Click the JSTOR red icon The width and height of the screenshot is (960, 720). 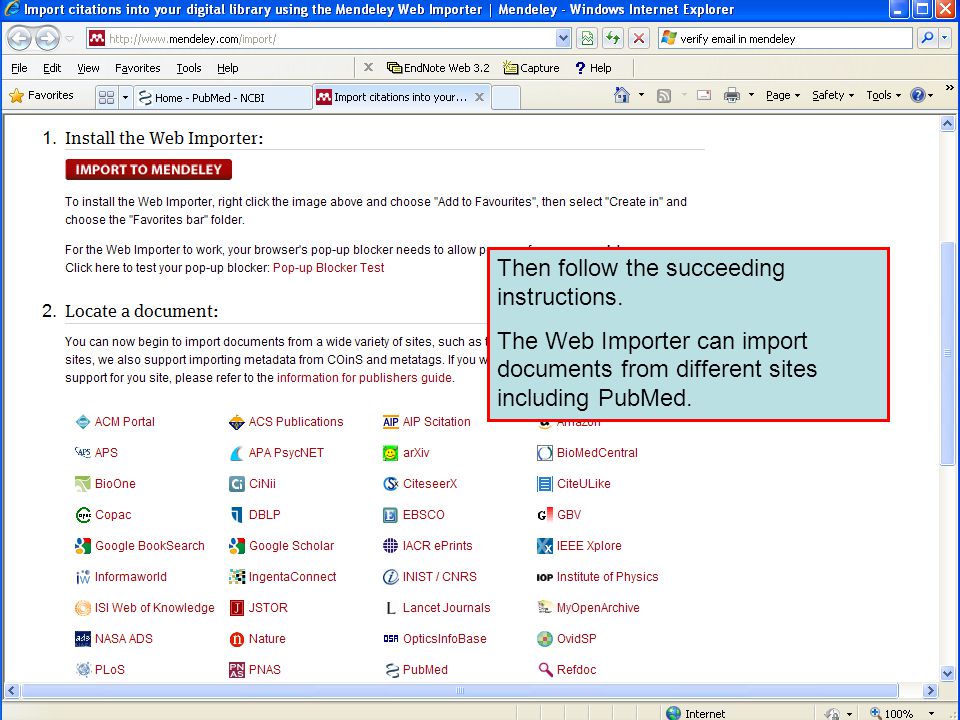(x=236, y=608)
